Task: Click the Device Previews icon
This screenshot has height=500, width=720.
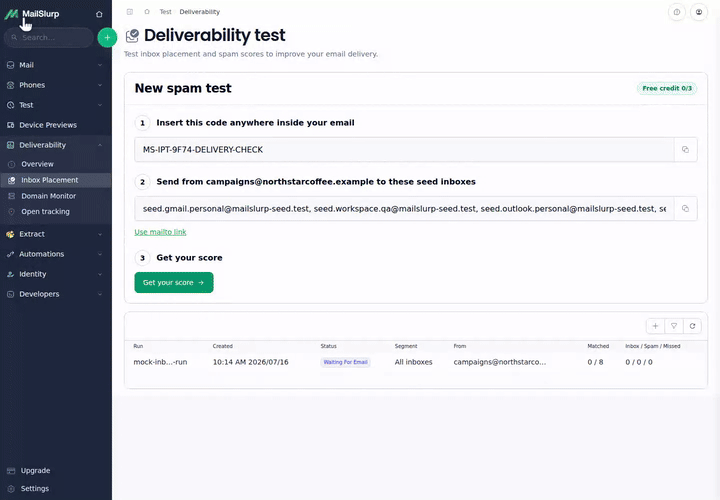Action: (11, 125)
